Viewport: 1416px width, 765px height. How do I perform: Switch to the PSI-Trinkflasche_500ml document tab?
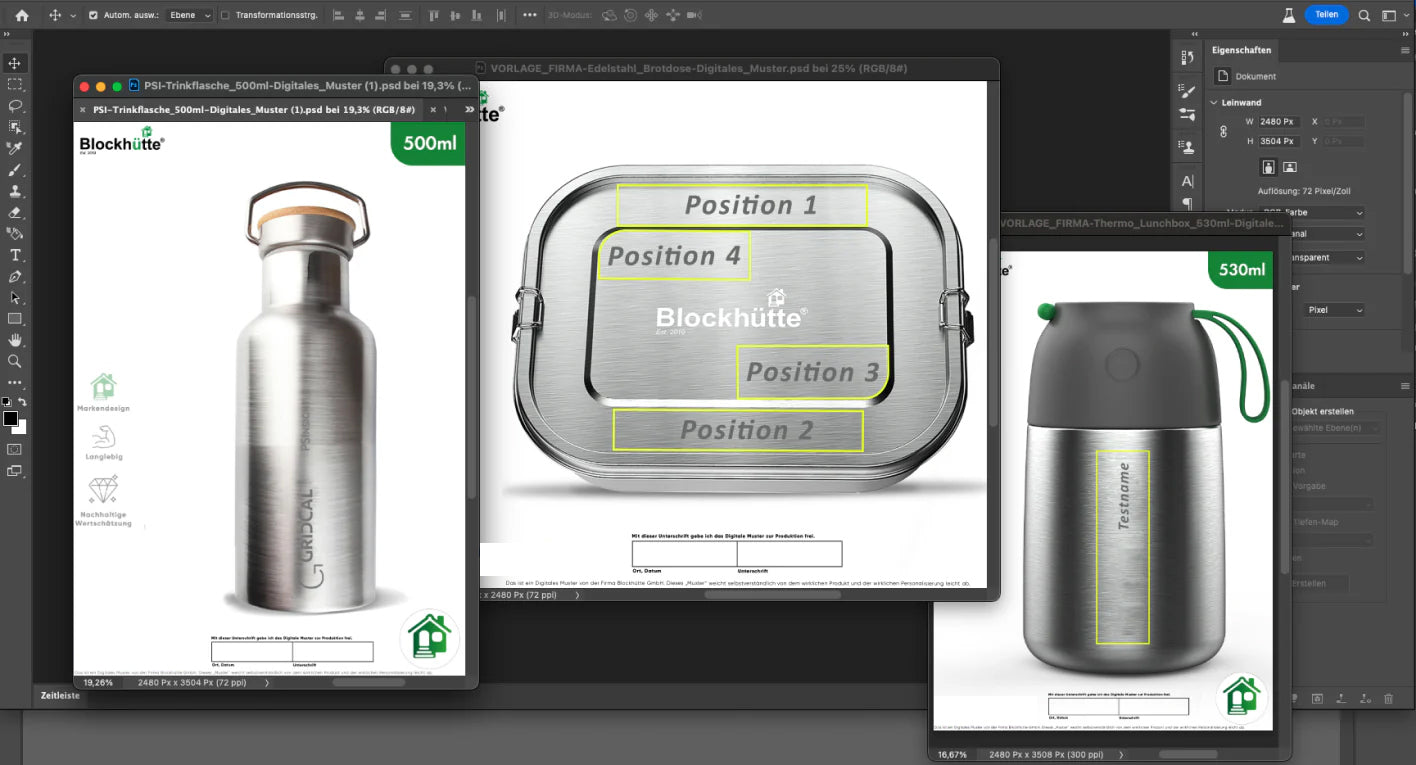coord(250,110)
